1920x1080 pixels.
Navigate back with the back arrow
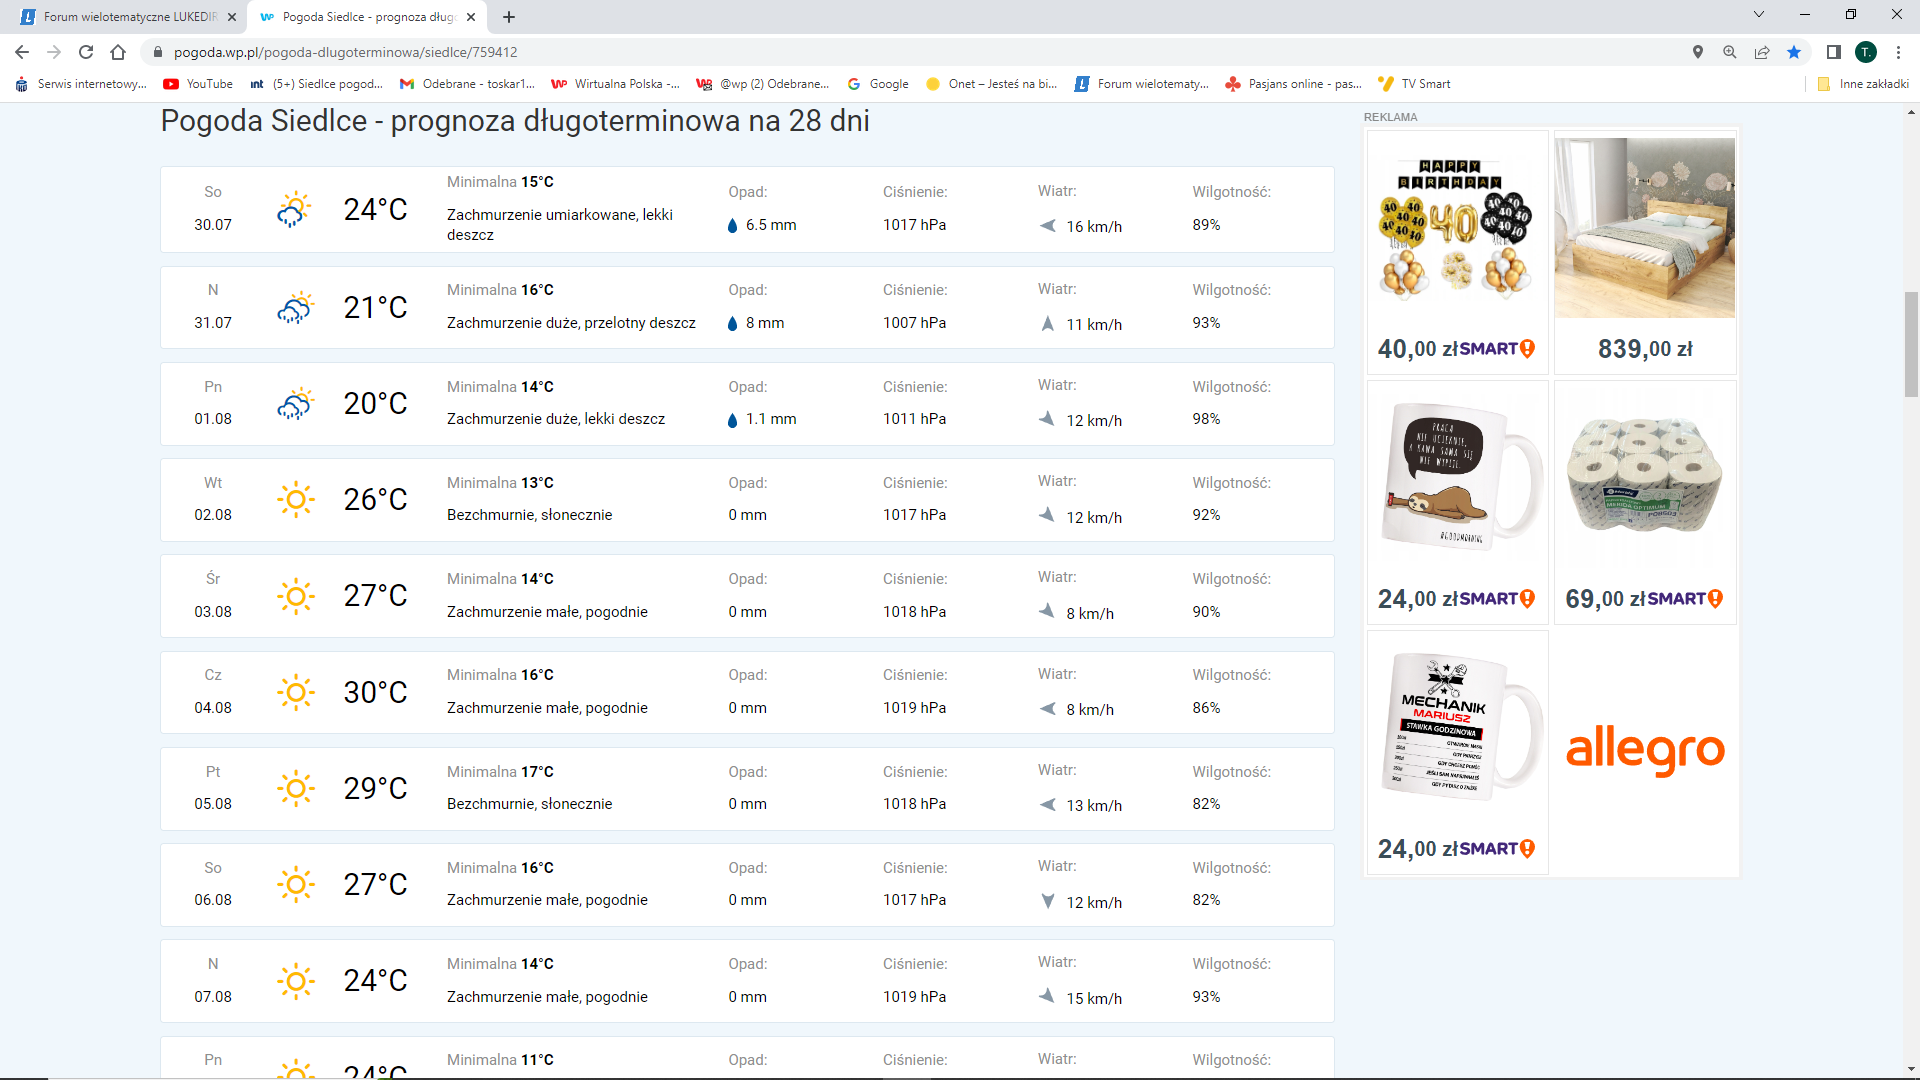click(x=22, y=52)
